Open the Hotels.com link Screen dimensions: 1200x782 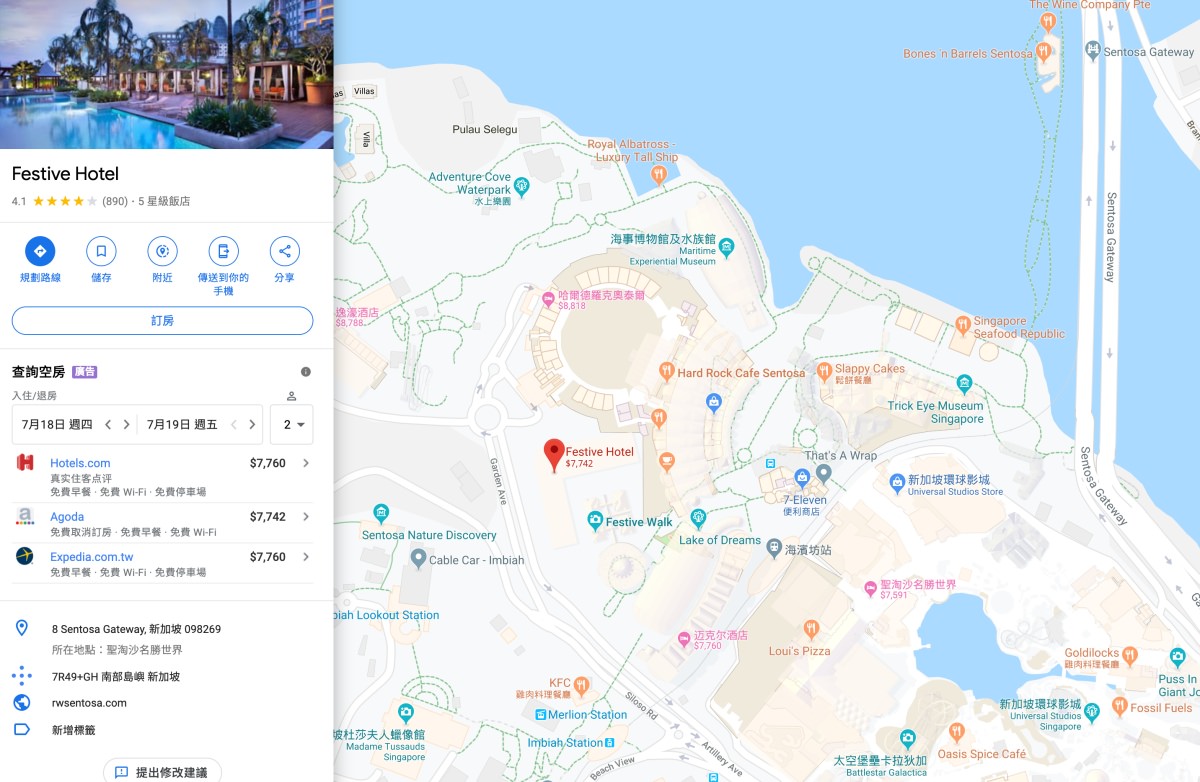pos(80,463)
